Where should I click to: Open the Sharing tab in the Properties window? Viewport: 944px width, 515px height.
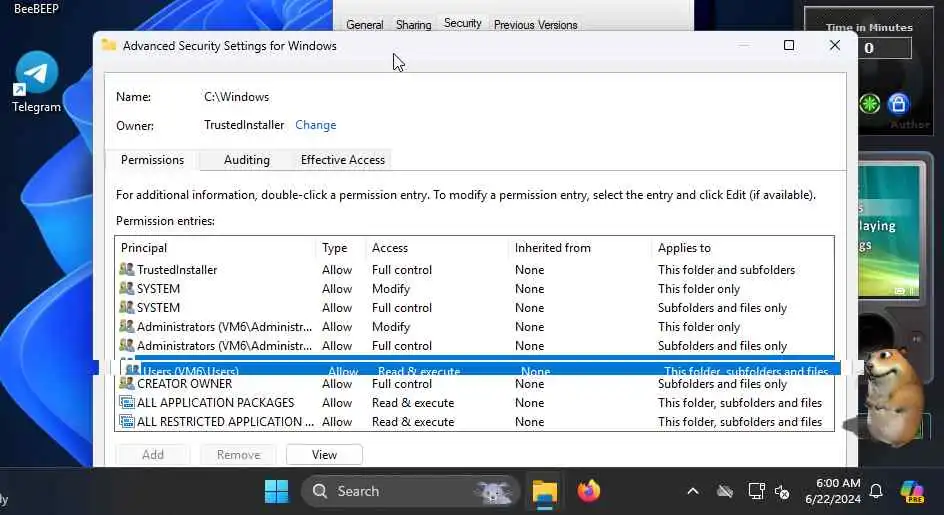tap(414, 25)
